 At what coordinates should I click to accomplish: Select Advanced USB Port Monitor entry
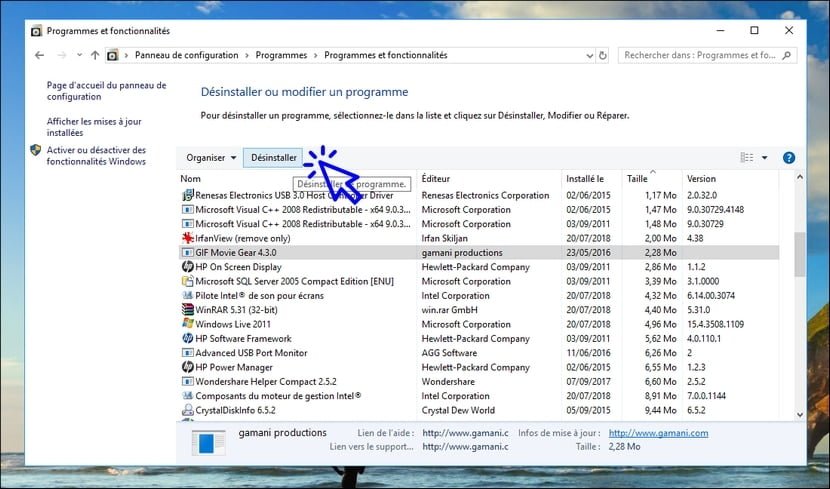(x=480, y=352)
